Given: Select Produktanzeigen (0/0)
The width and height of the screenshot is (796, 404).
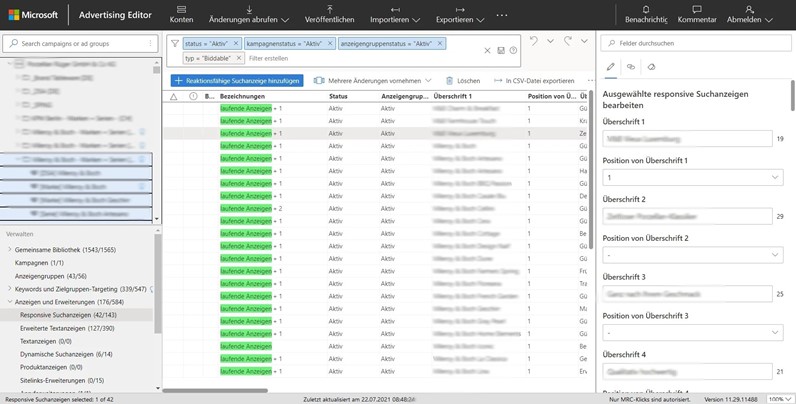Looking at the screenshot, I should tap(51, 367).
